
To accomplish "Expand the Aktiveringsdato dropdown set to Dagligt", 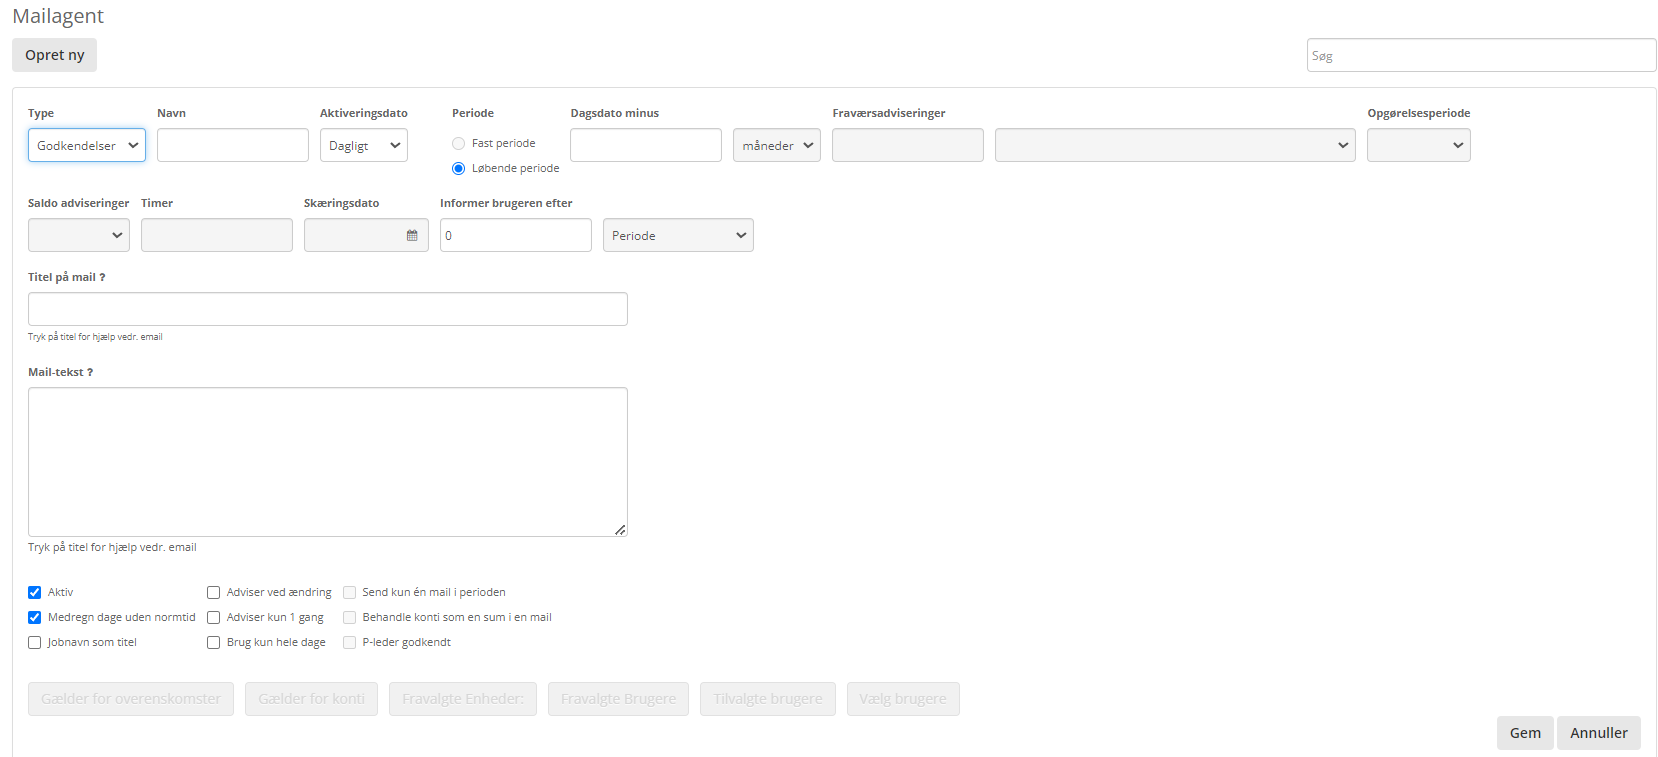I will click(x=364, y=146).
